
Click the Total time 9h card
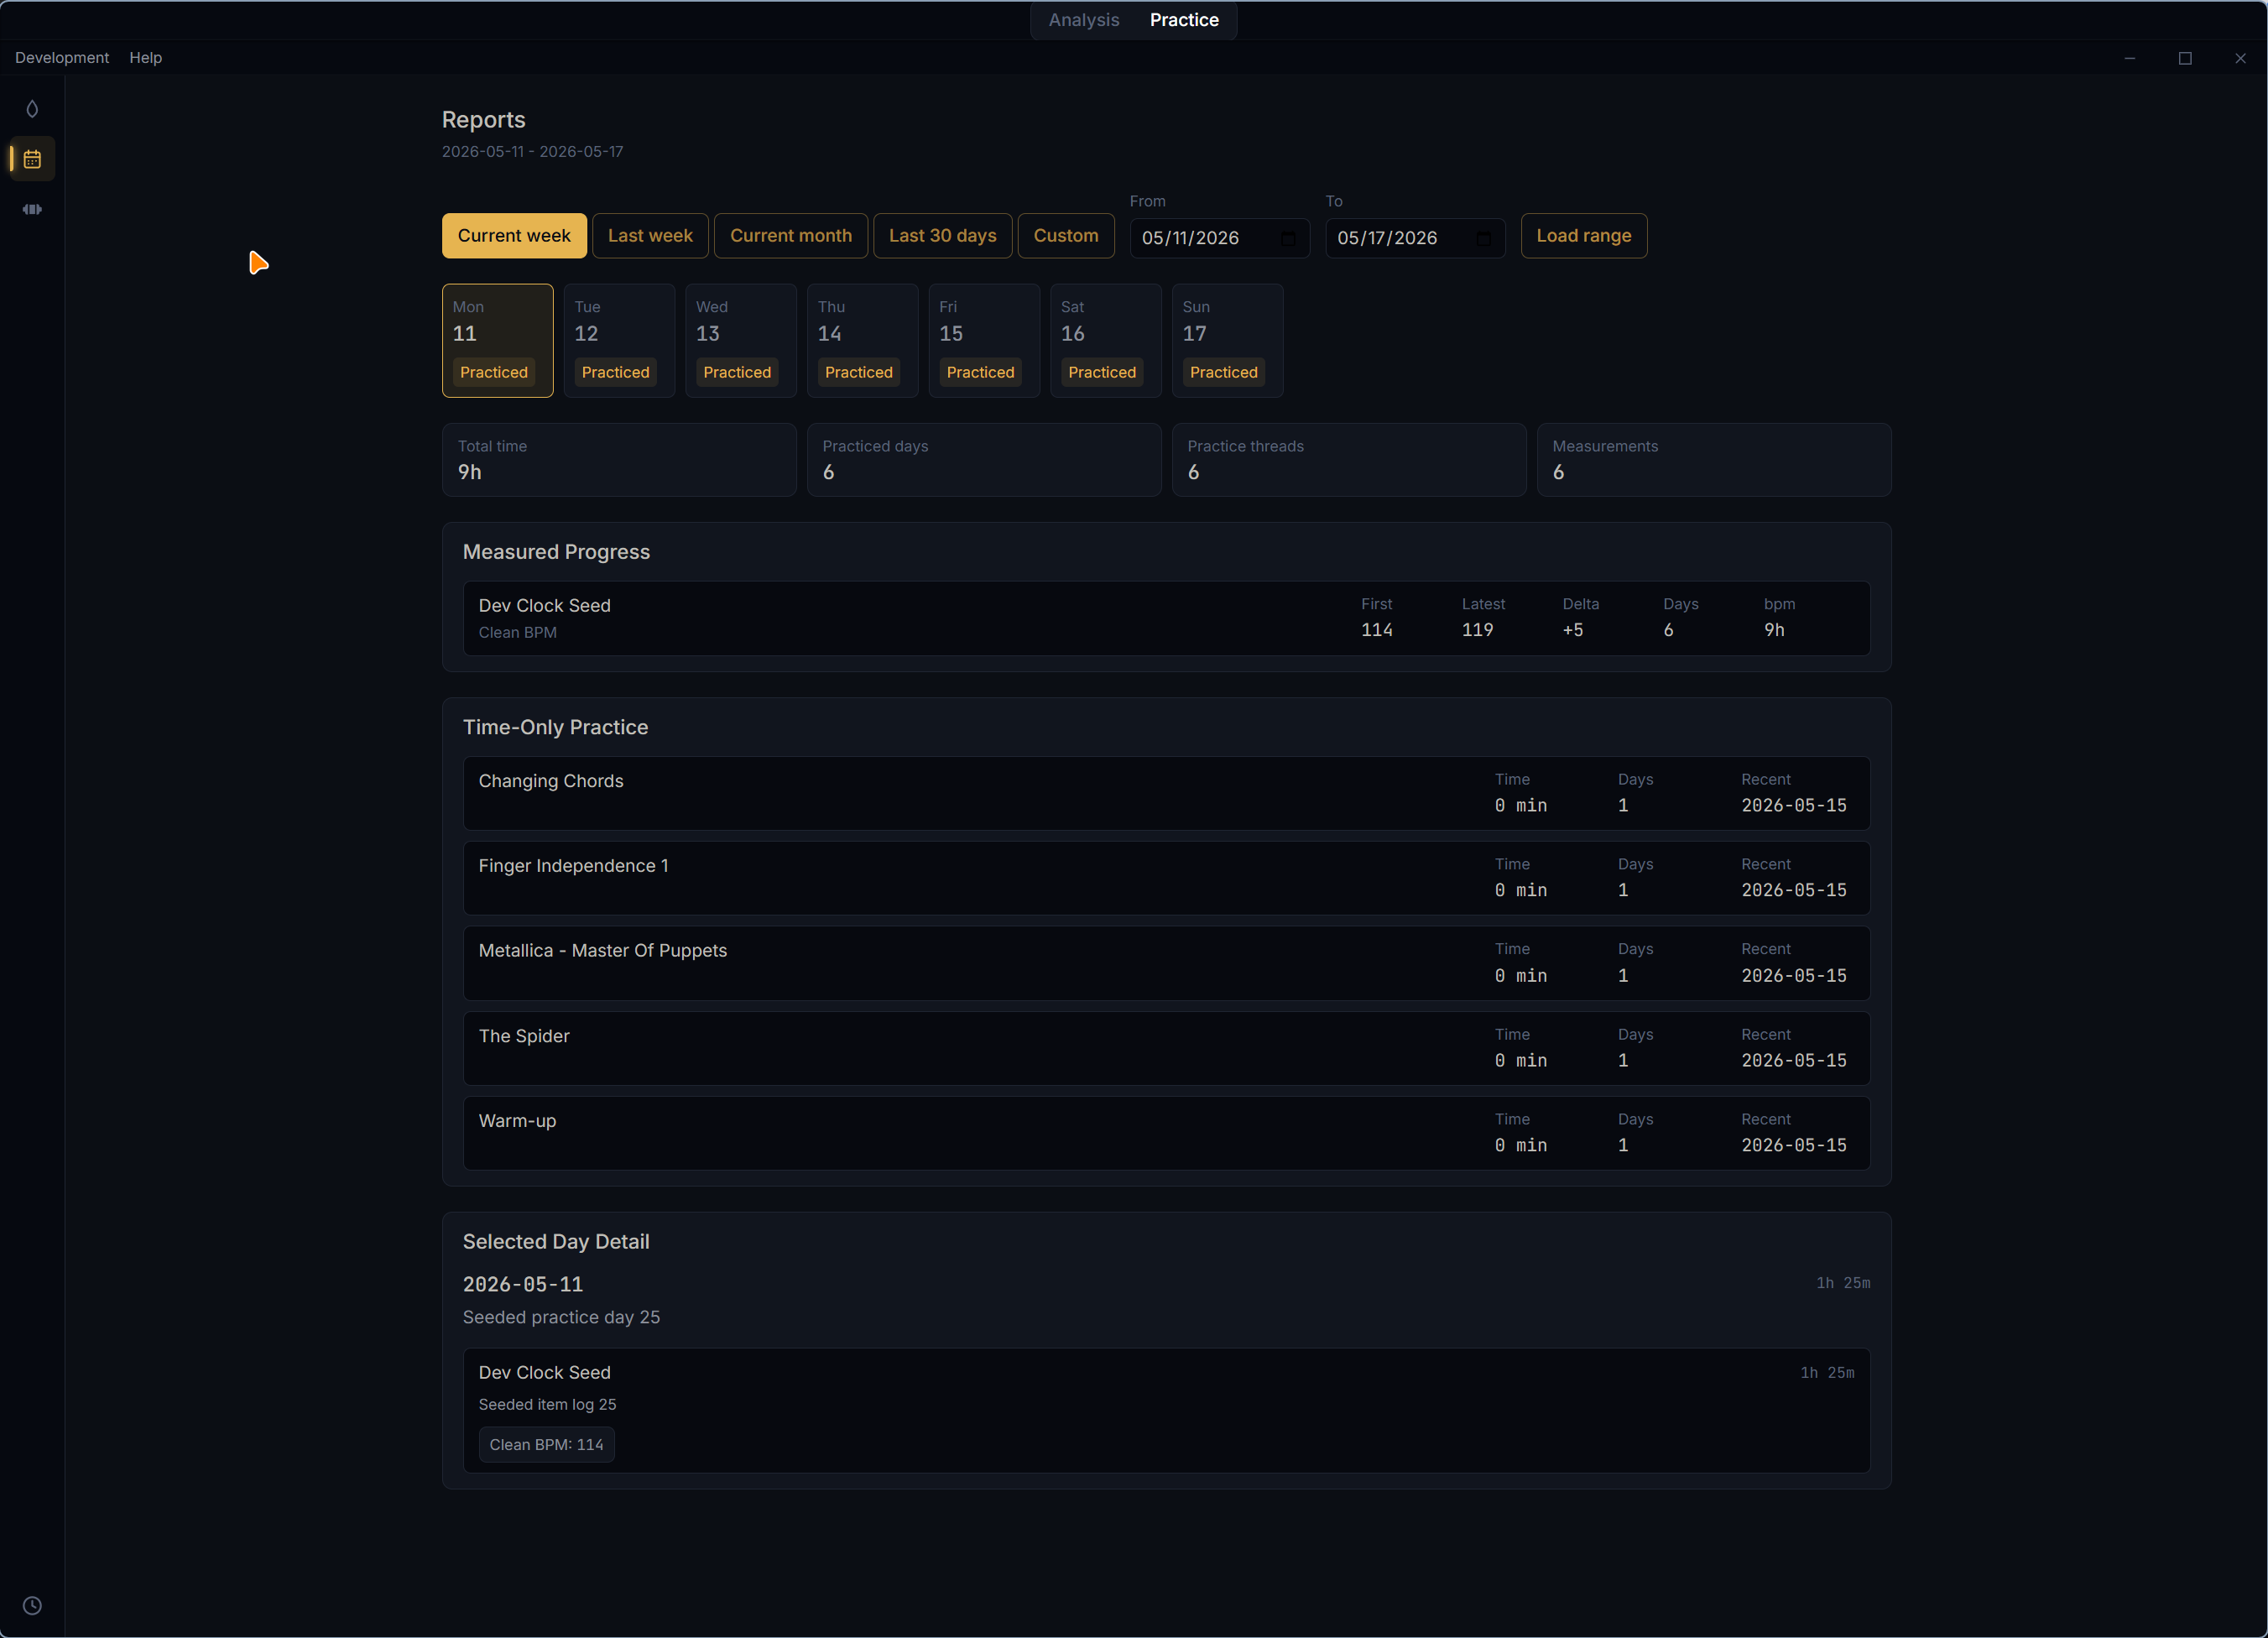click(x=619, y=460)
